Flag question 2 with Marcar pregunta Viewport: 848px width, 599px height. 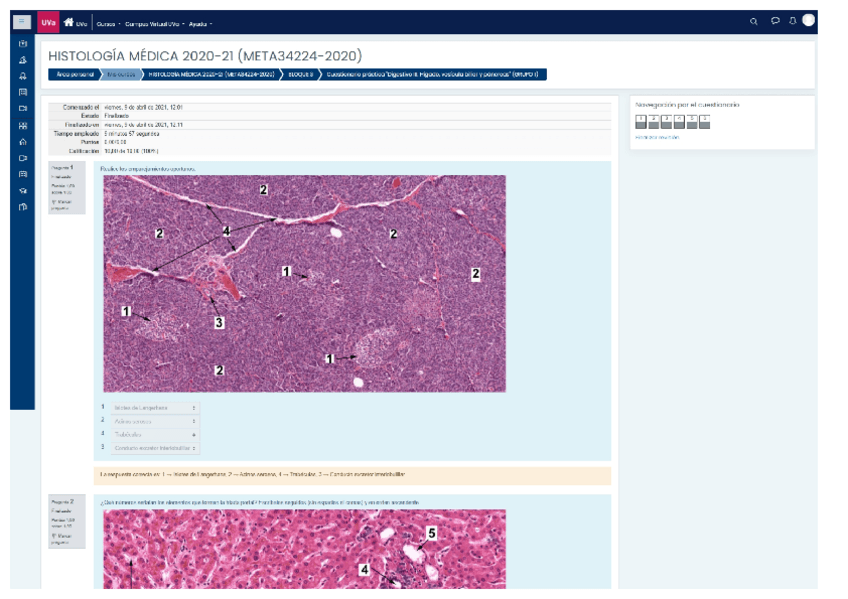(x=61, y=538)
